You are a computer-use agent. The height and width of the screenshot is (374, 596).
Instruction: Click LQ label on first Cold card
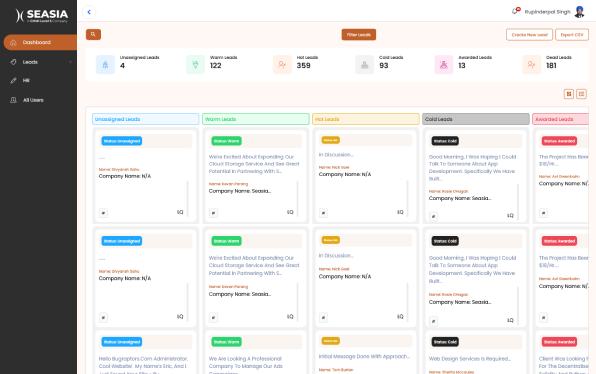click(x=510, y=216)
